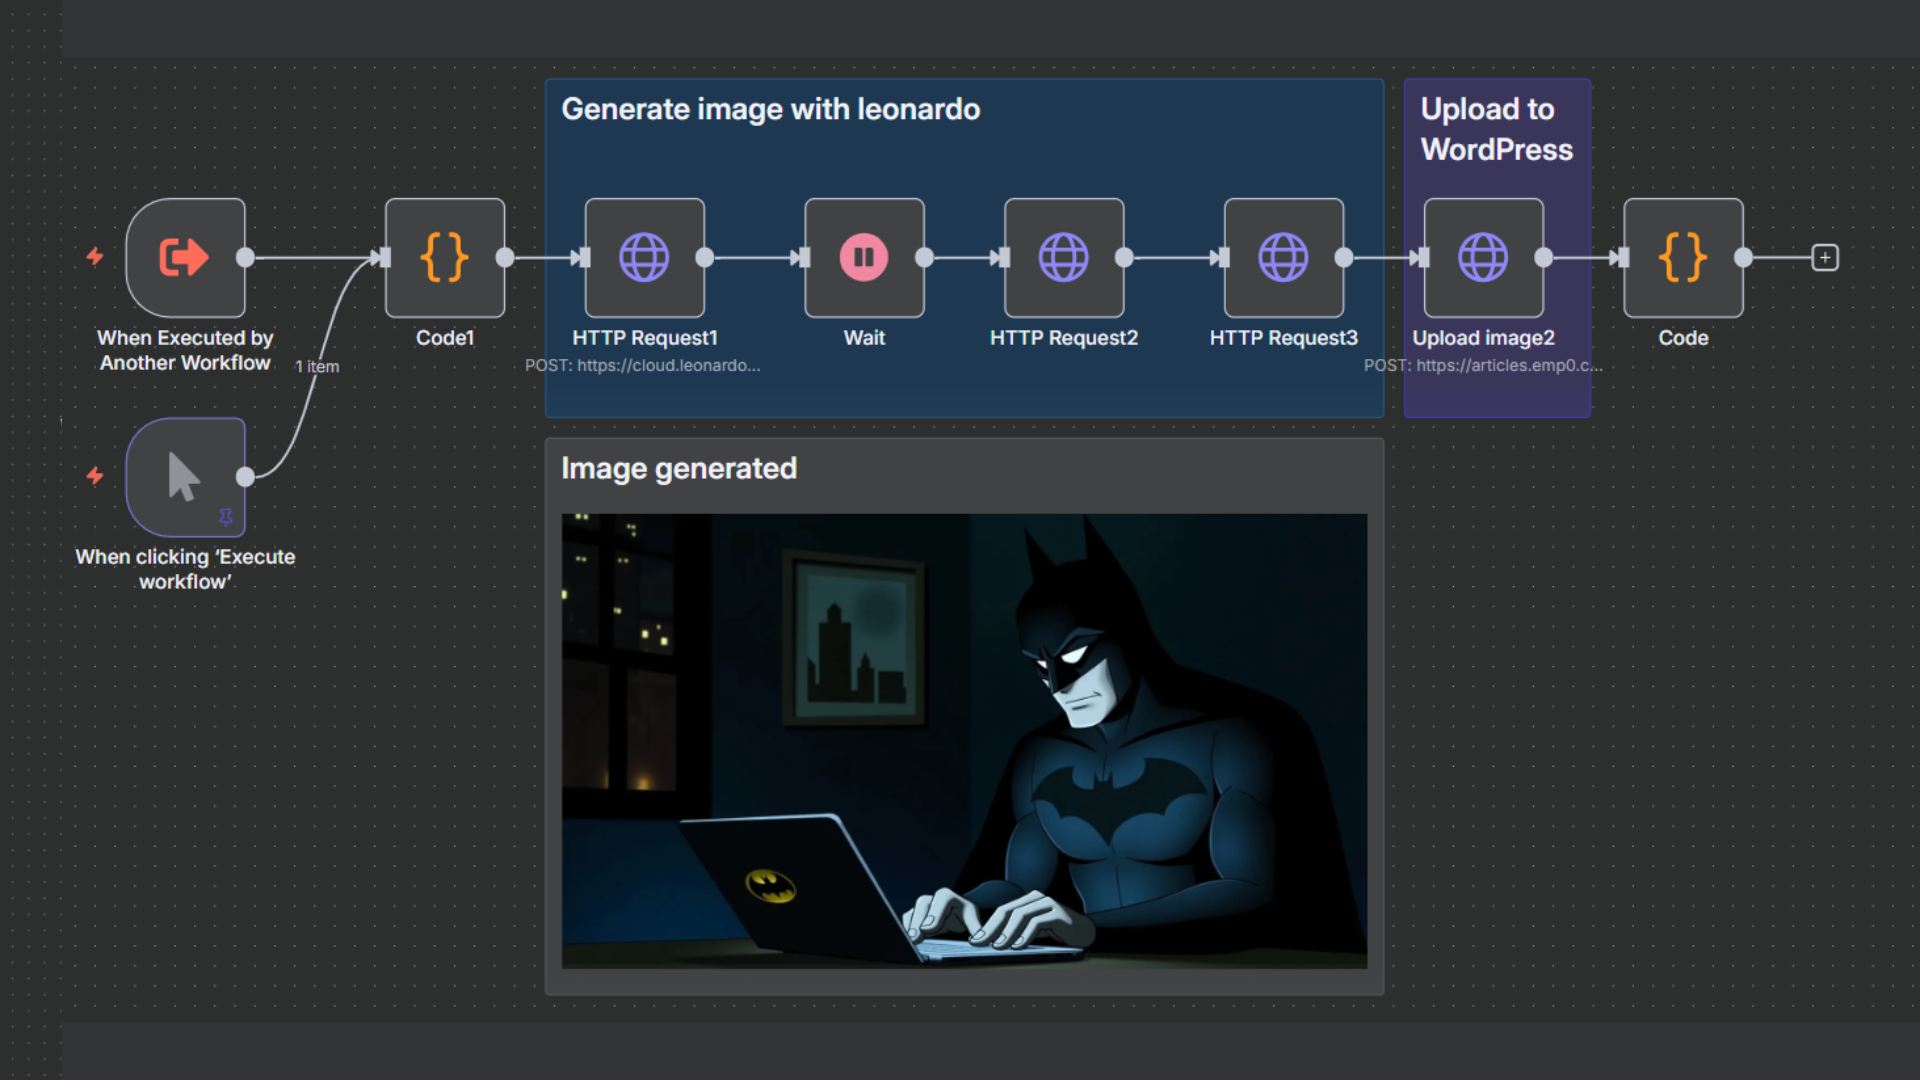This screenshot has height=1080, width=1920.
Task: Open the Wait node
Action: coord(864,258)
